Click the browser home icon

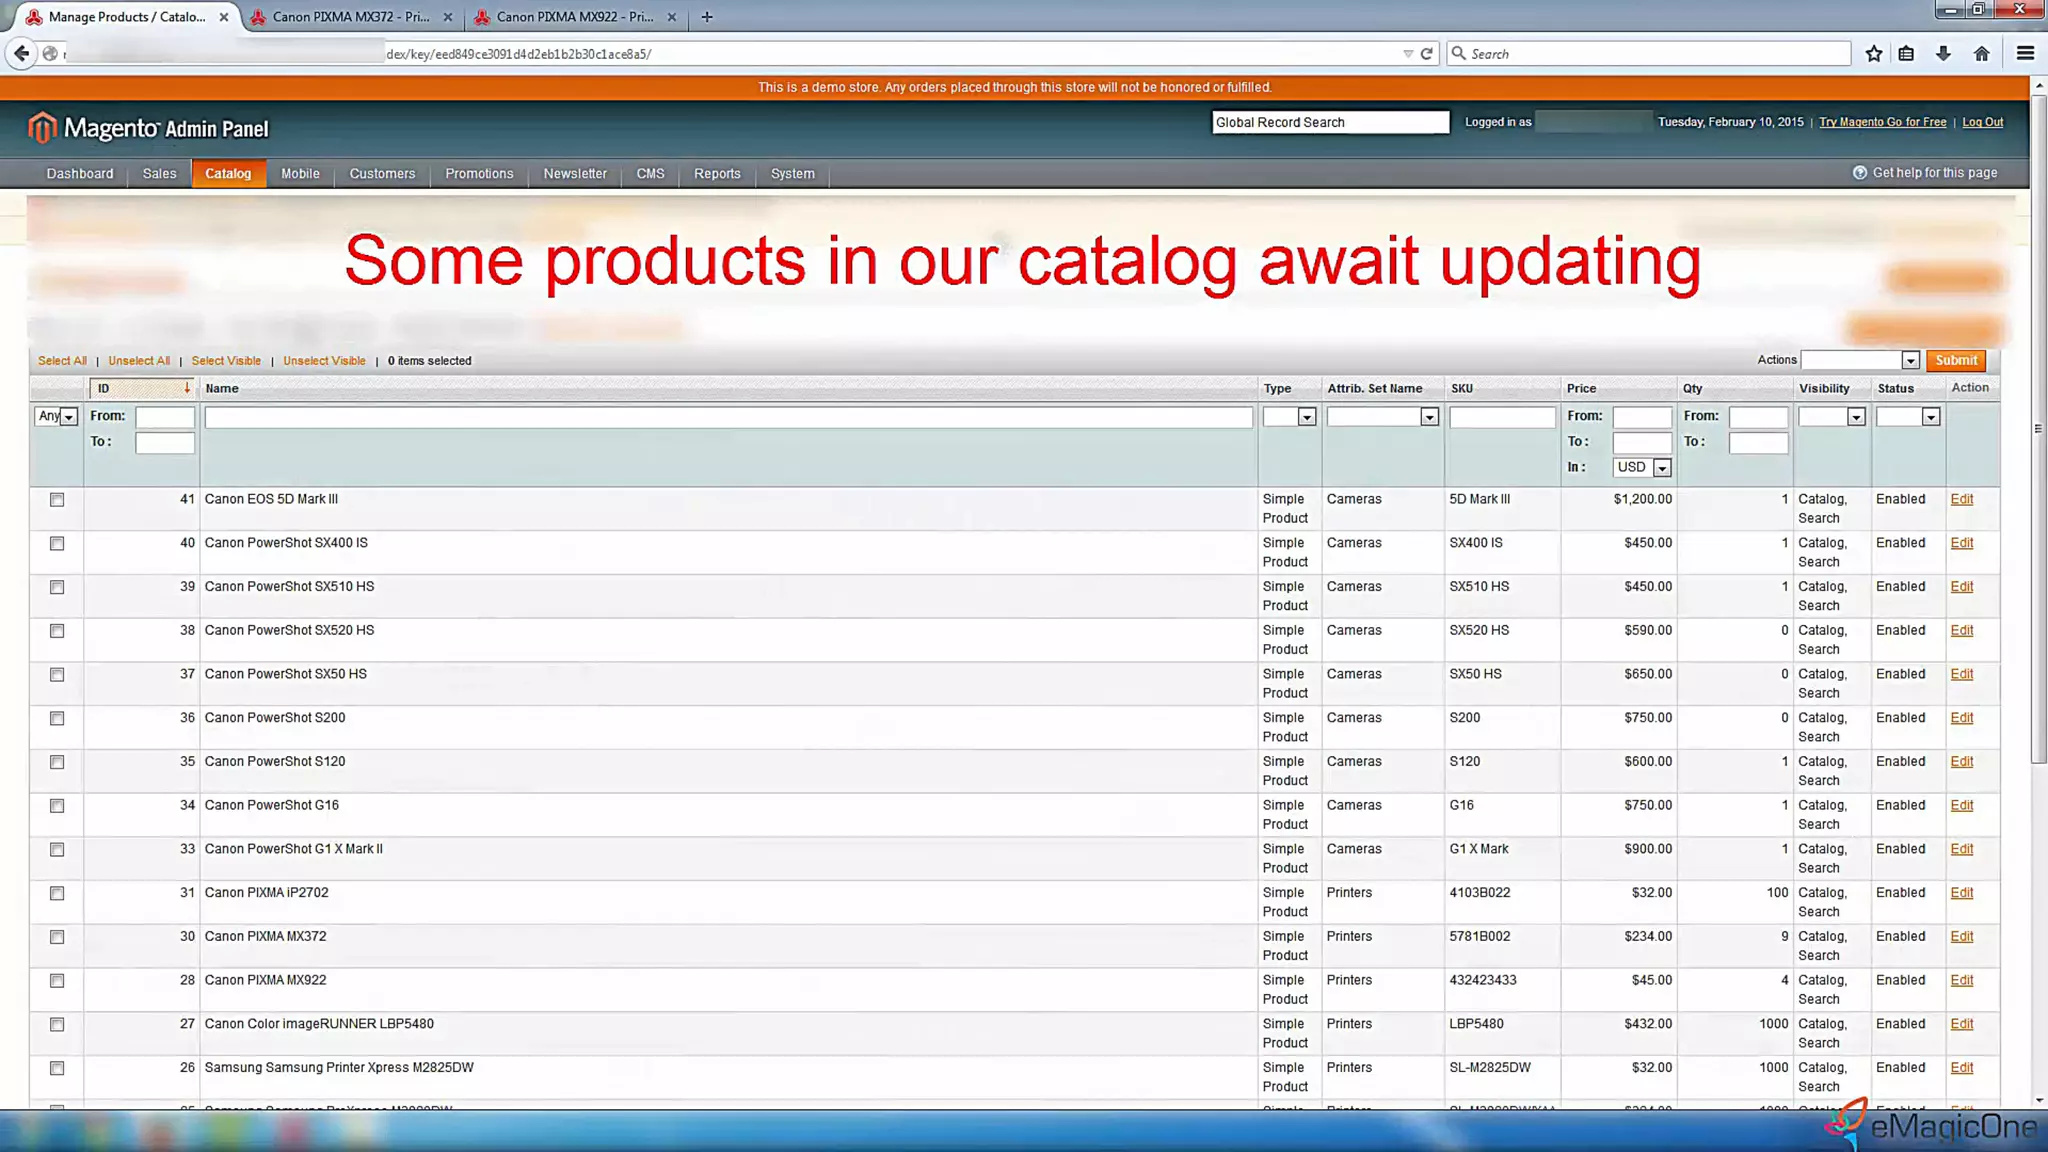[x=1981, y=54]
